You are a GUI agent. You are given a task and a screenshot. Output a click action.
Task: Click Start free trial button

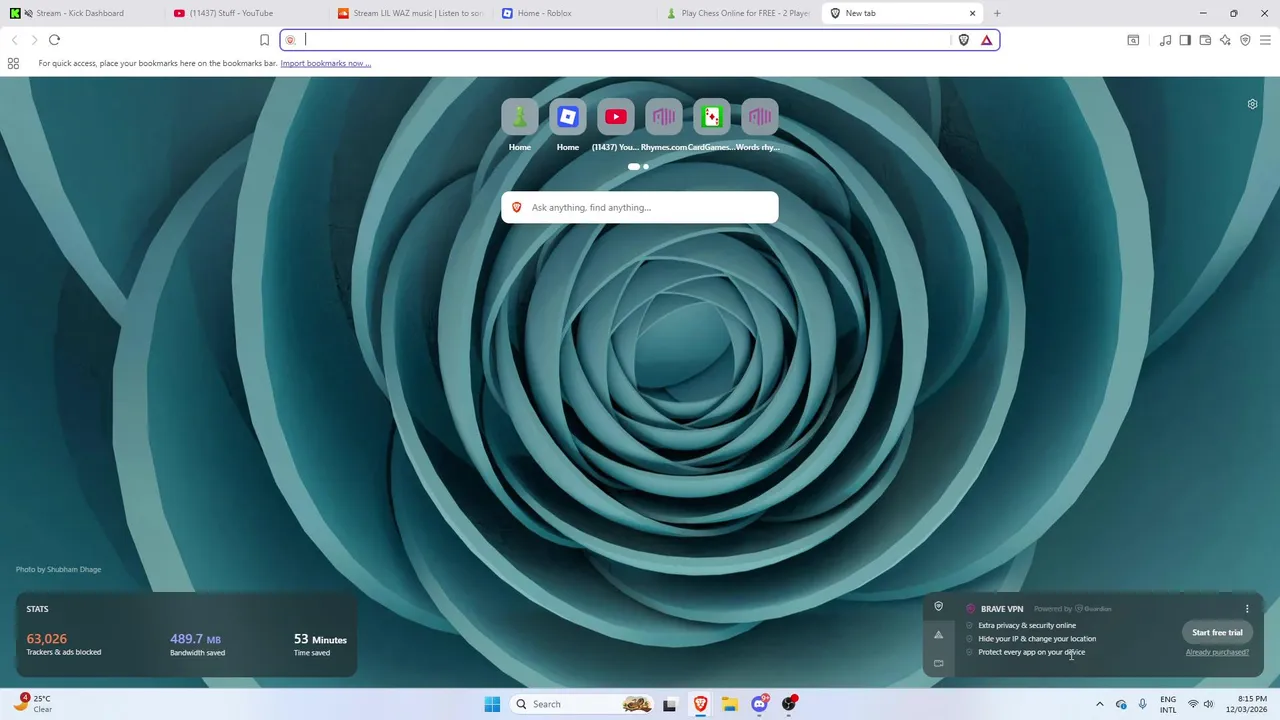1217,632
